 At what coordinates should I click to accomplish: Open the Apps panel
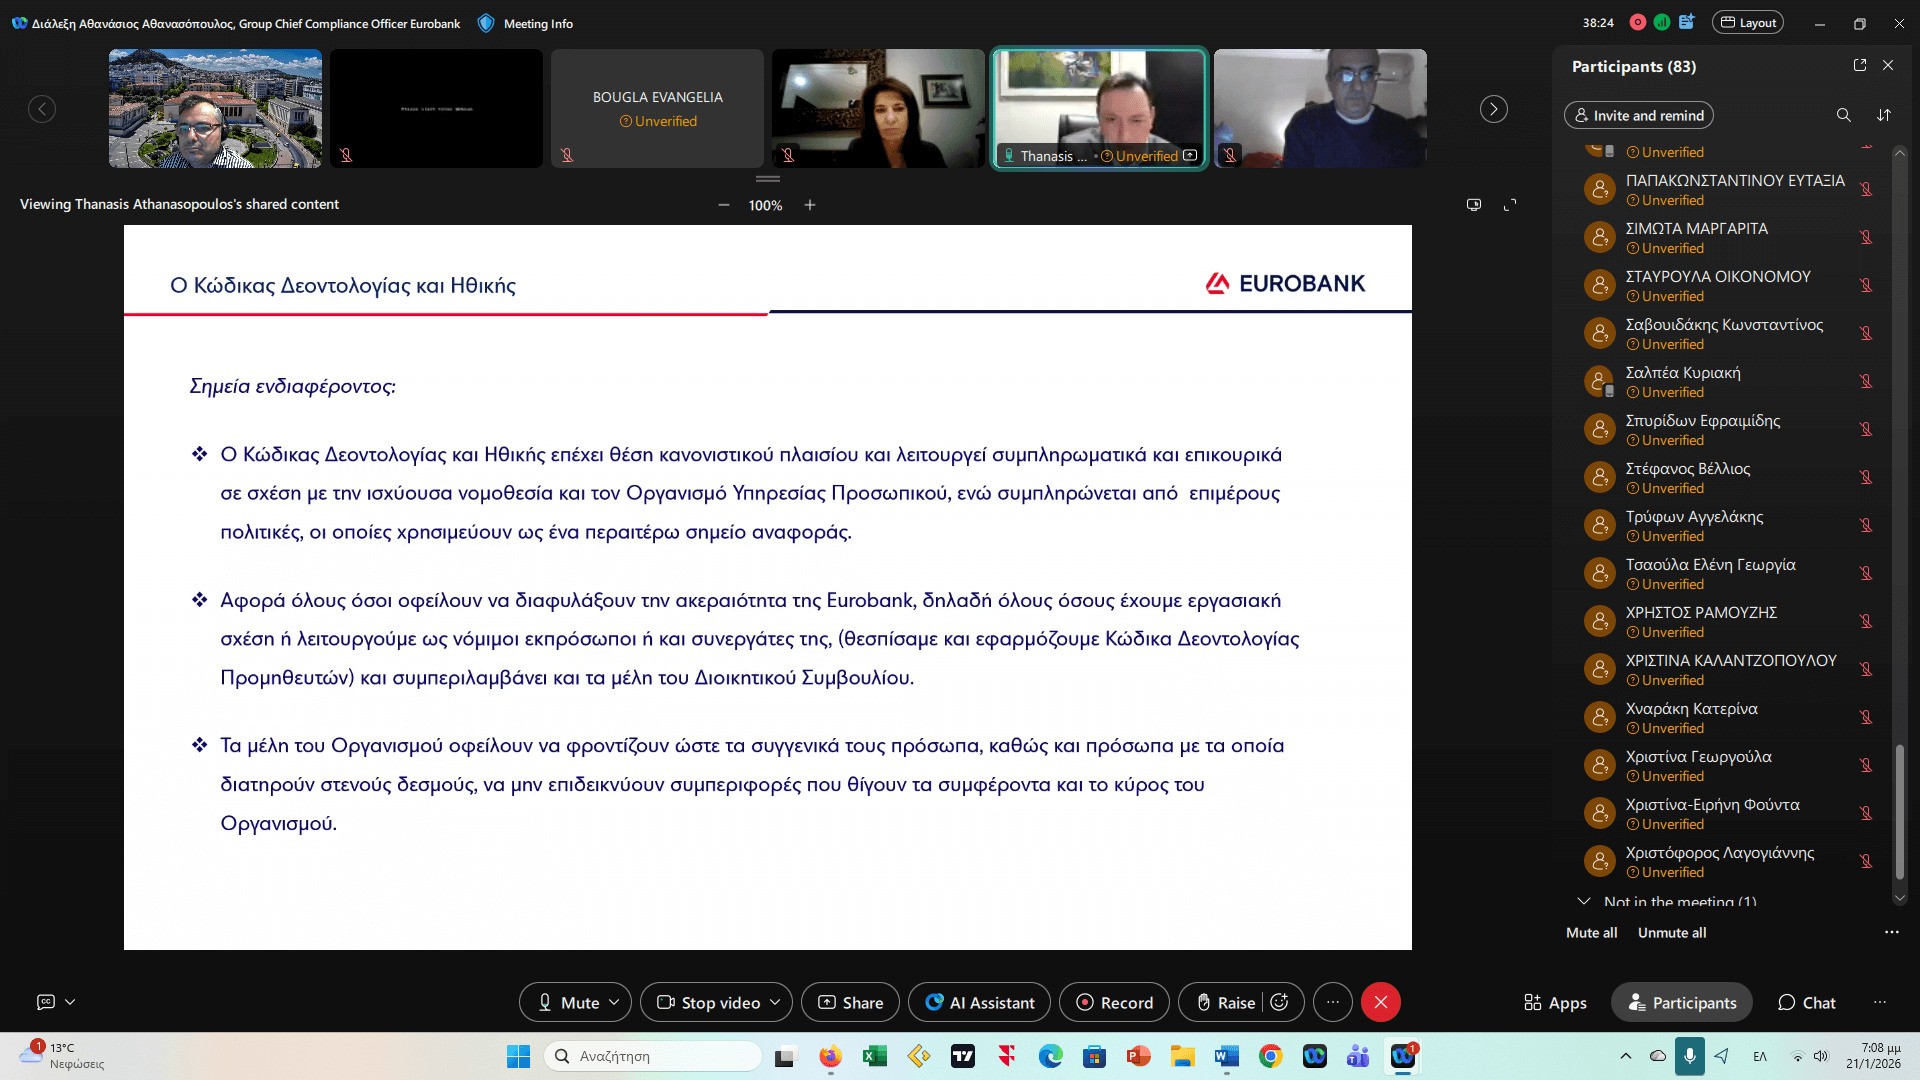pyautogui.click(x=1555, y=1003)
